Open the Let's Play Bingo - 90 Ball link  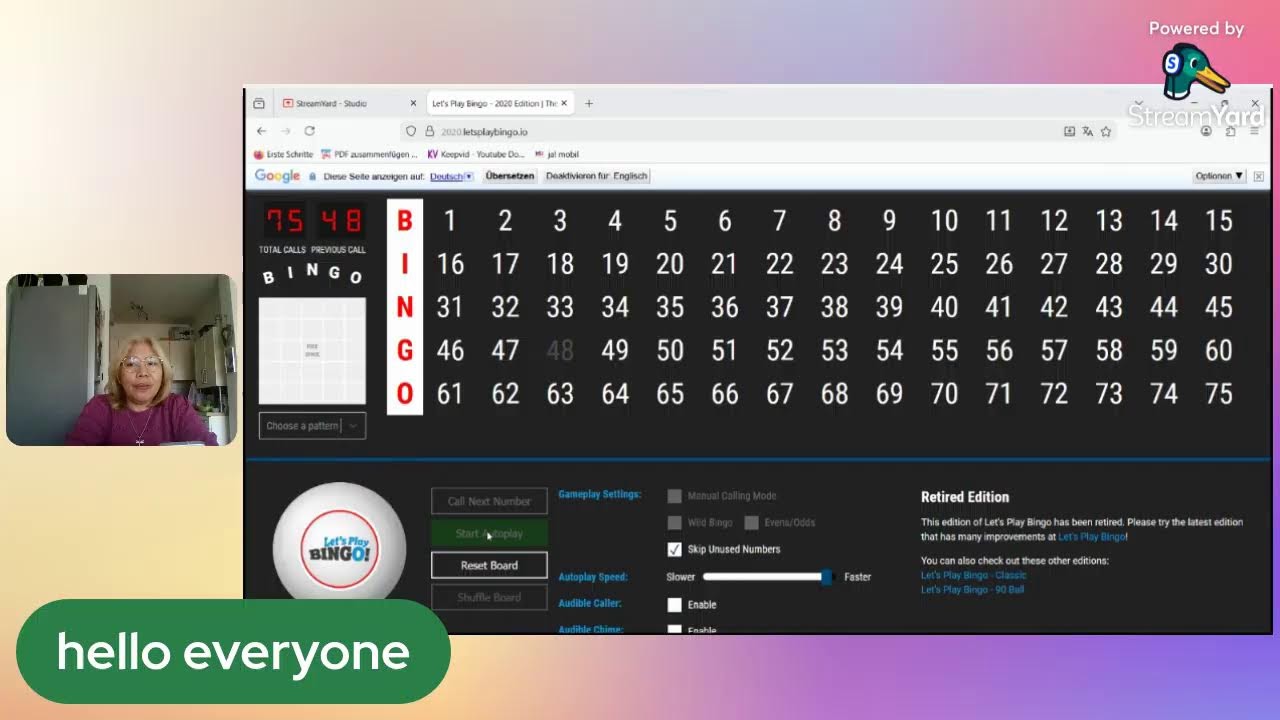973,589
